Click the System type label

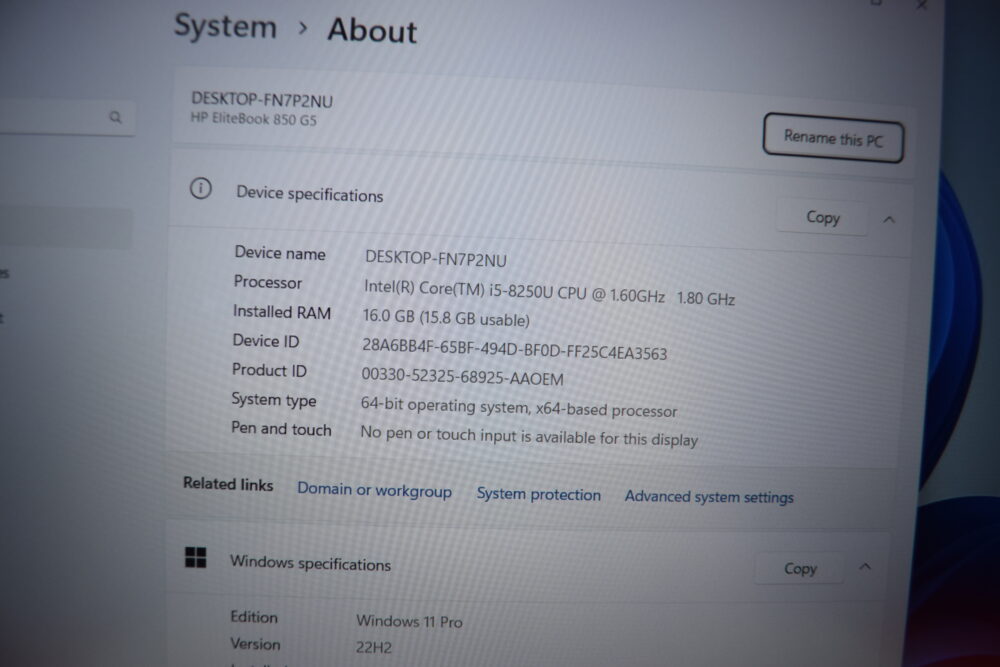pyautogui.click(x=274, y=400)
